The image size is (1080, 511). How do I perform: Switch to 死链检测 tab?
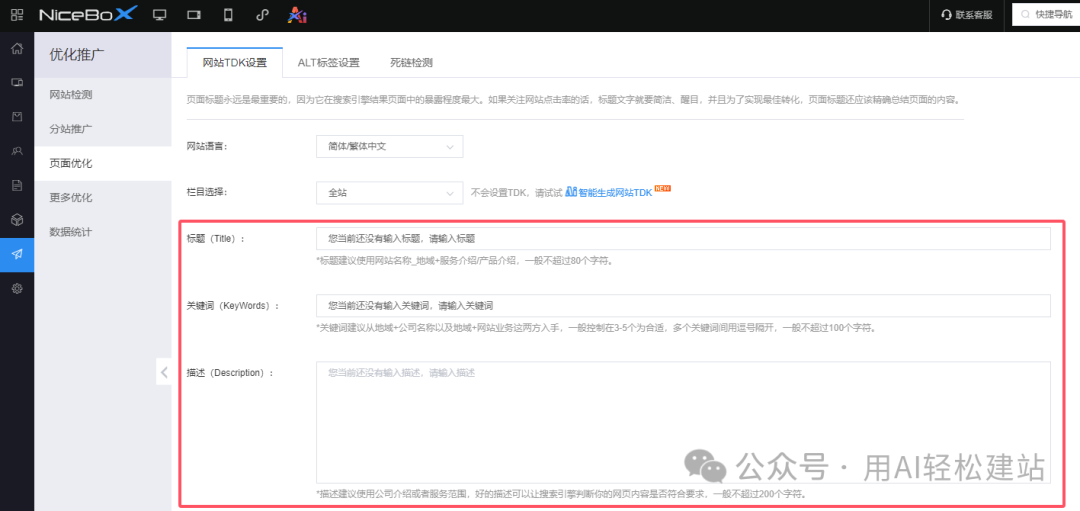pos(411,63)
